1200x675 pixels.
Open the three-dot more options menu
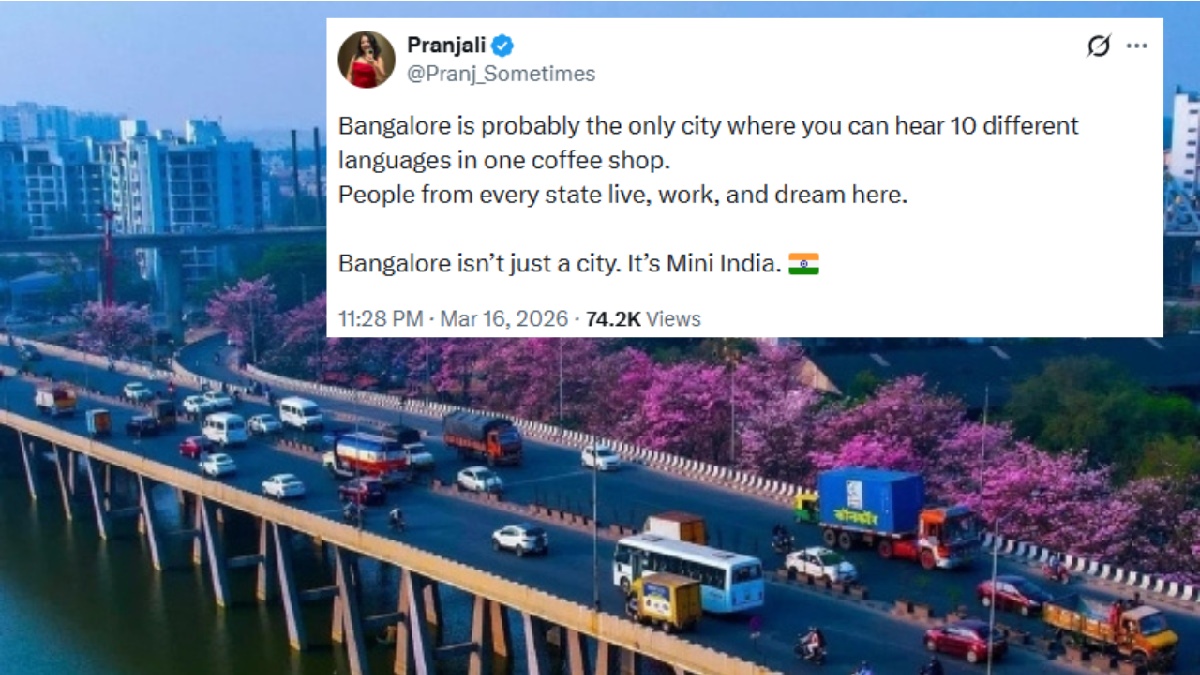pos(1137,46)
